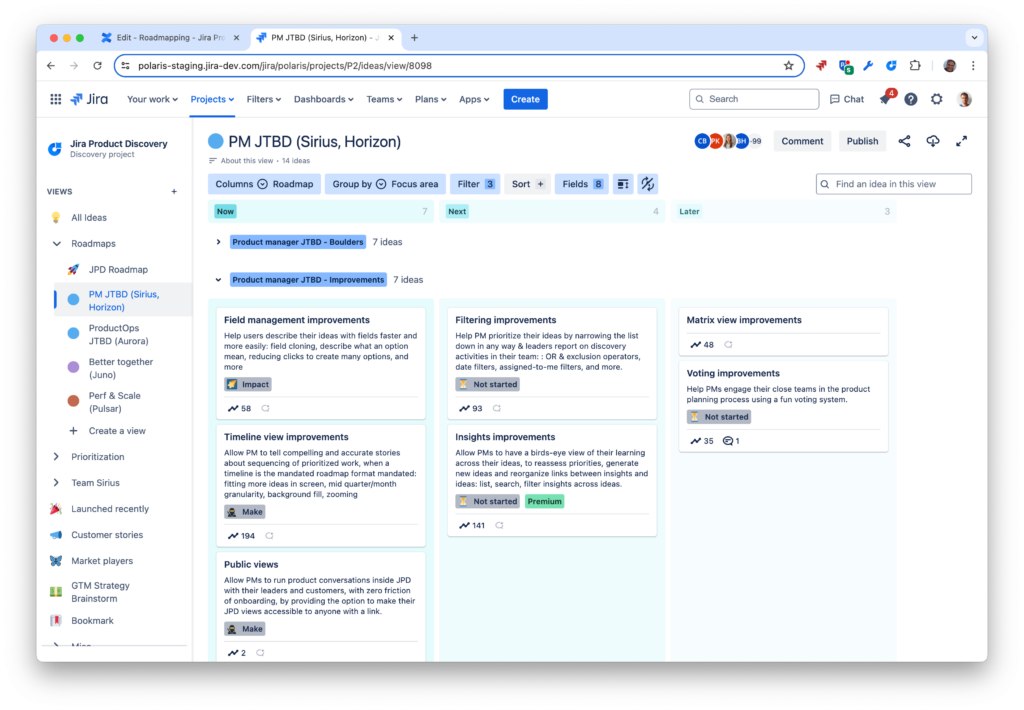Screen dimensions: 1024x710
Task: Add a new view with plus icon
Action: point(174,191)
